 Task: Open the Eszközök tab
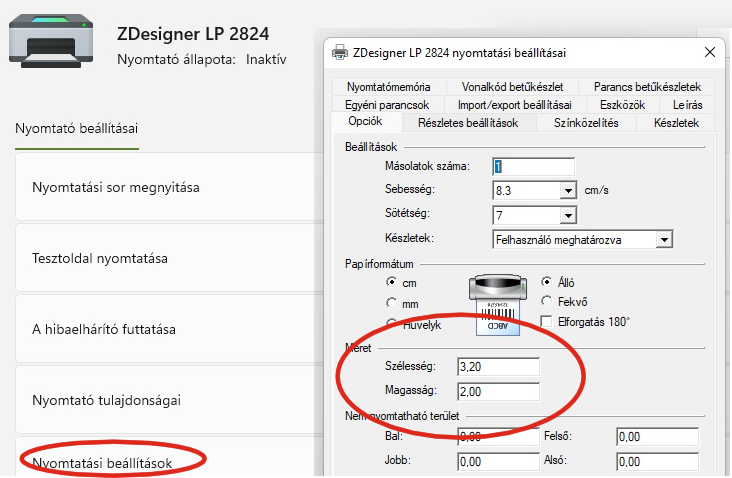pyautogui.click(x=622, y=105)
